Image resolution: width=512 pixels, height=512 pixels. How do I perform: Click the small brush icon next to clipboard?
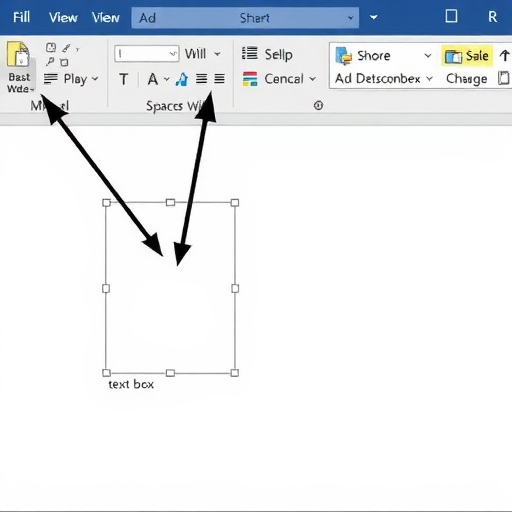[66, 48]
